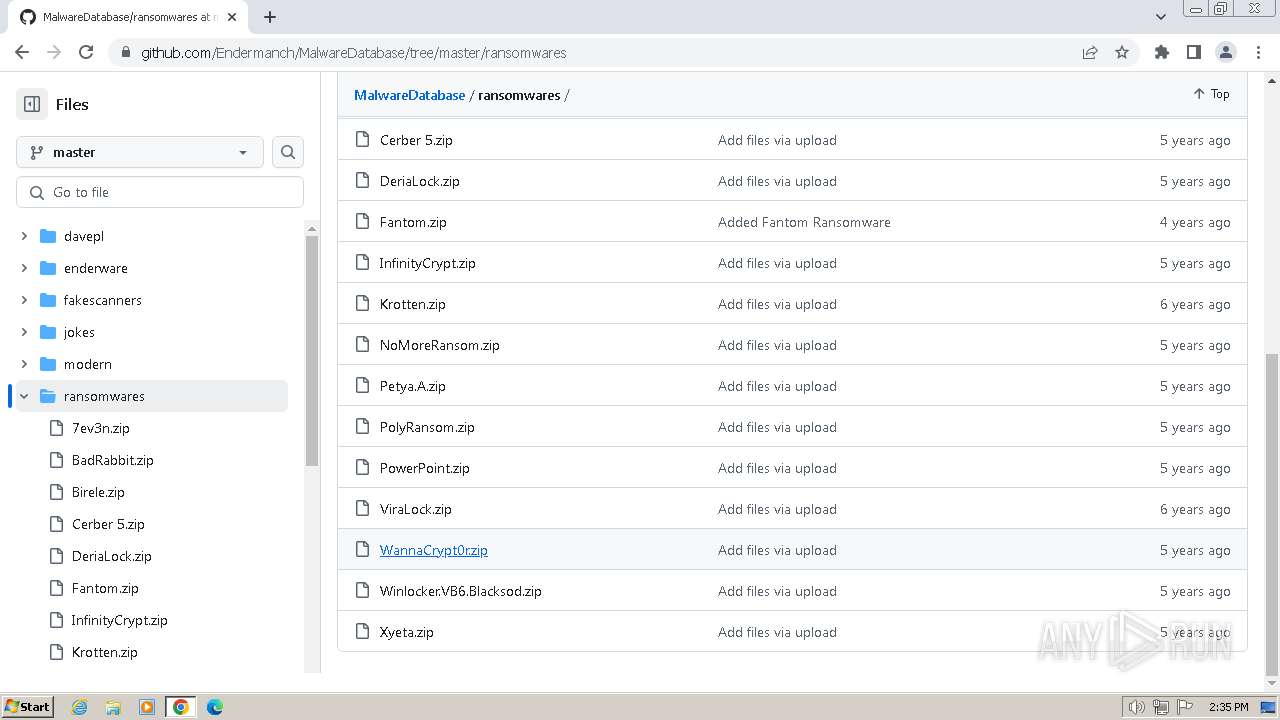The image size is (1280, 720).
Task: Select InfinityCrypt.zip in sidebar tree
Action: (119, 620)
